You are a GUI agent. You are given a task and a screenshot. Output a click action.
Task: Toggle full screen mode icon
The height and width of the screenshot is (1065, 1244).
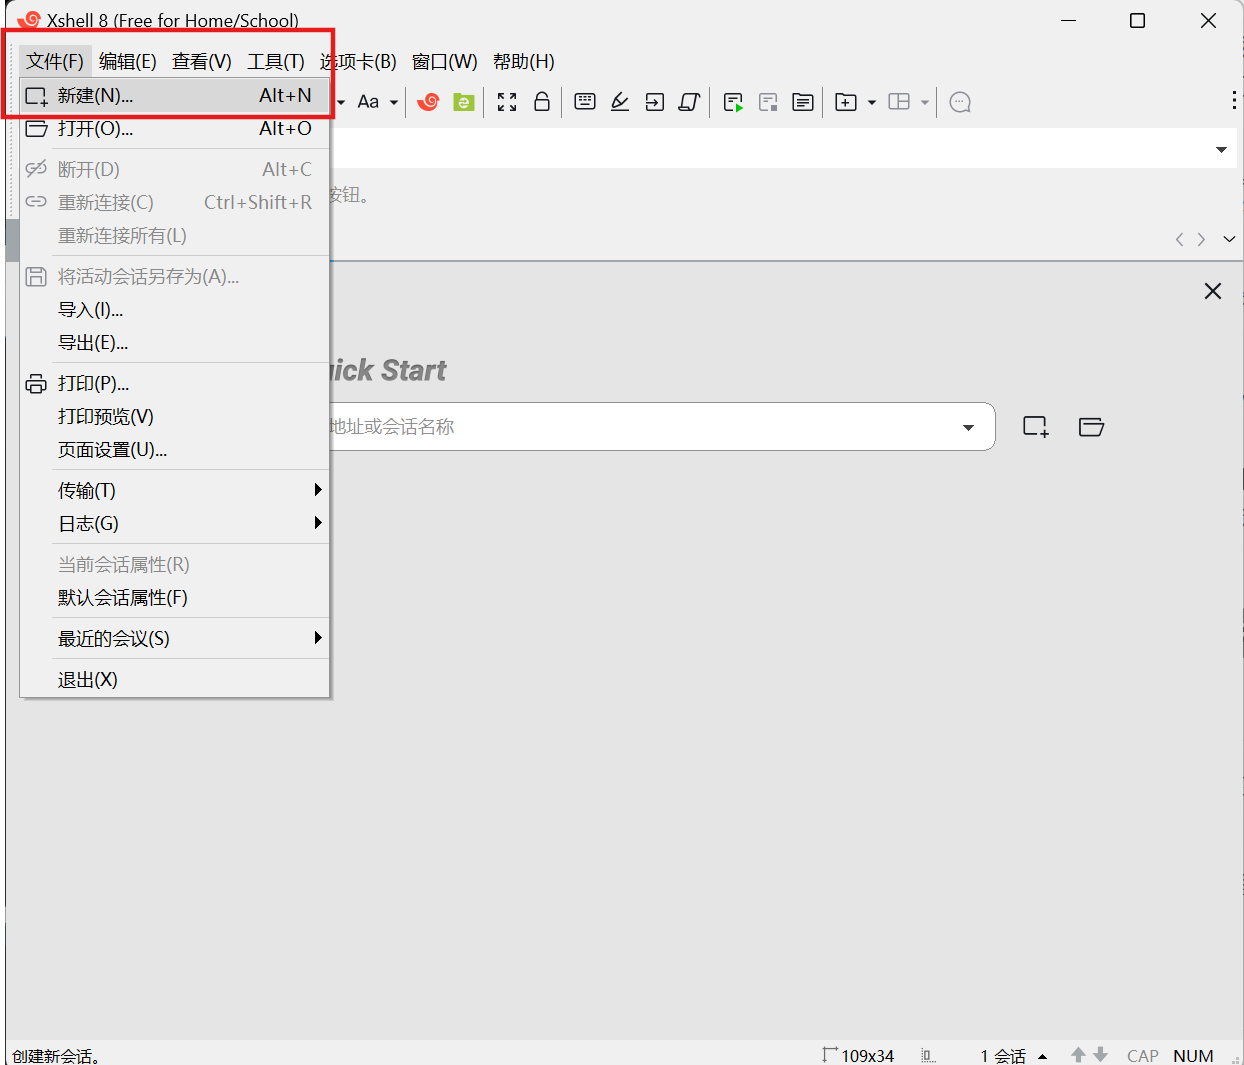point(507,102)
